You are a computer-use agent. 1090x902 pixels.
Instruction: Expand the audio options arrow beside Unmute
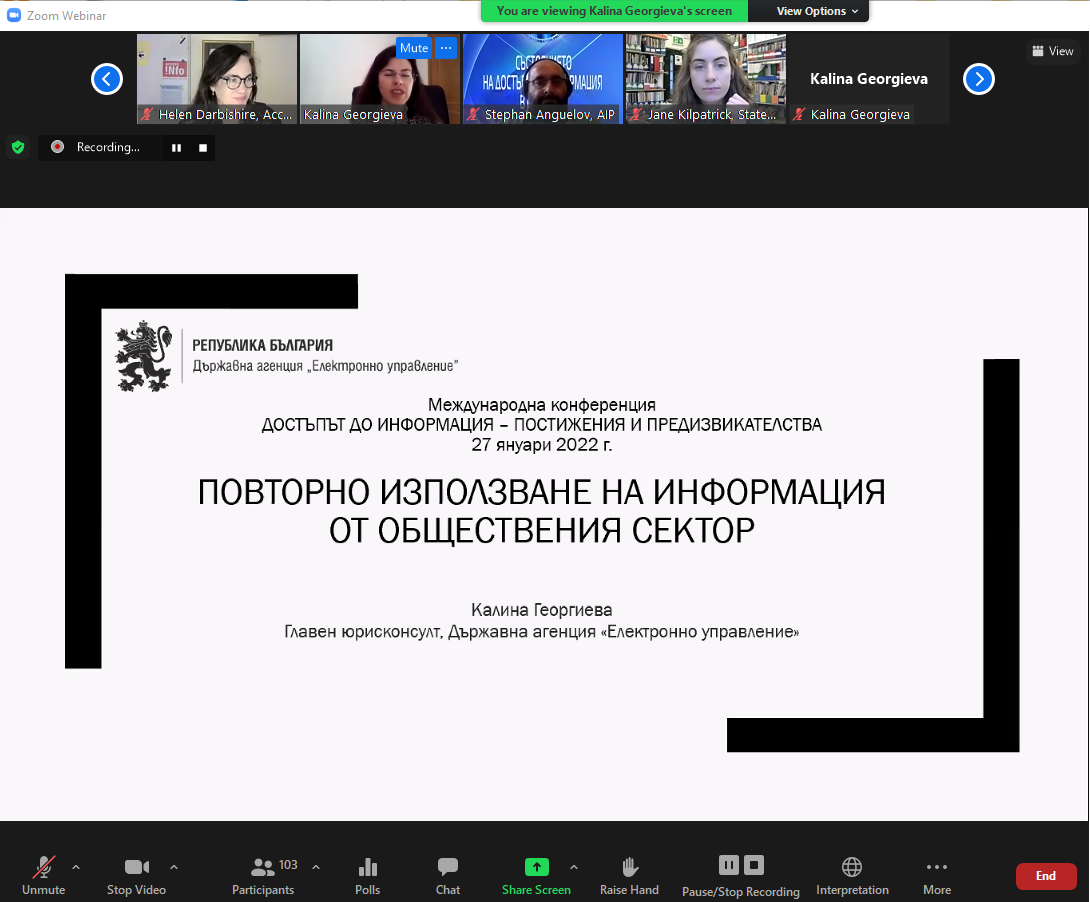(x=76, y=867)
